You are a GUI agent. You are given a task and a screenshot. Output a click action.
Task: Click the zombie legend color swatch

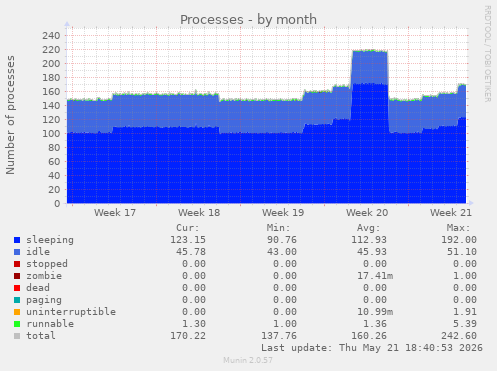click(x=17, y=276)
